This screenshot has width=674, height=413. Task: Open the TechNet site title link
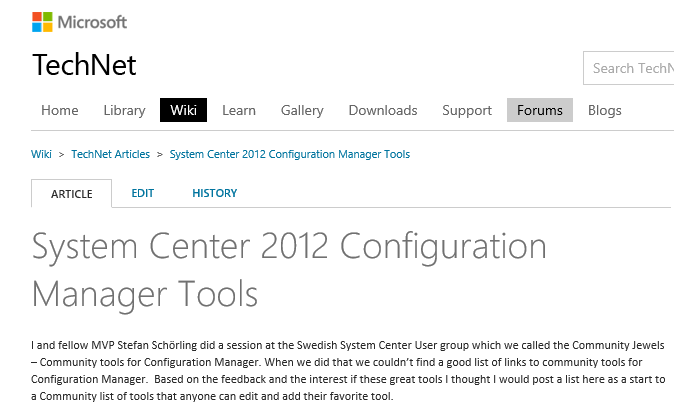coord(84,66)
